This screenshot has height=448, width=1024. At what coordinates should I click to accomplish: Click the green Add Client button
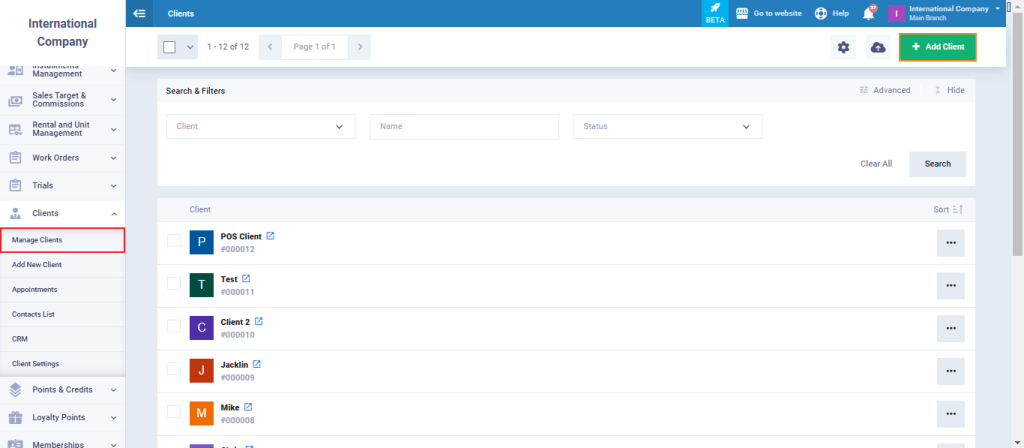(x=937, y=47)
